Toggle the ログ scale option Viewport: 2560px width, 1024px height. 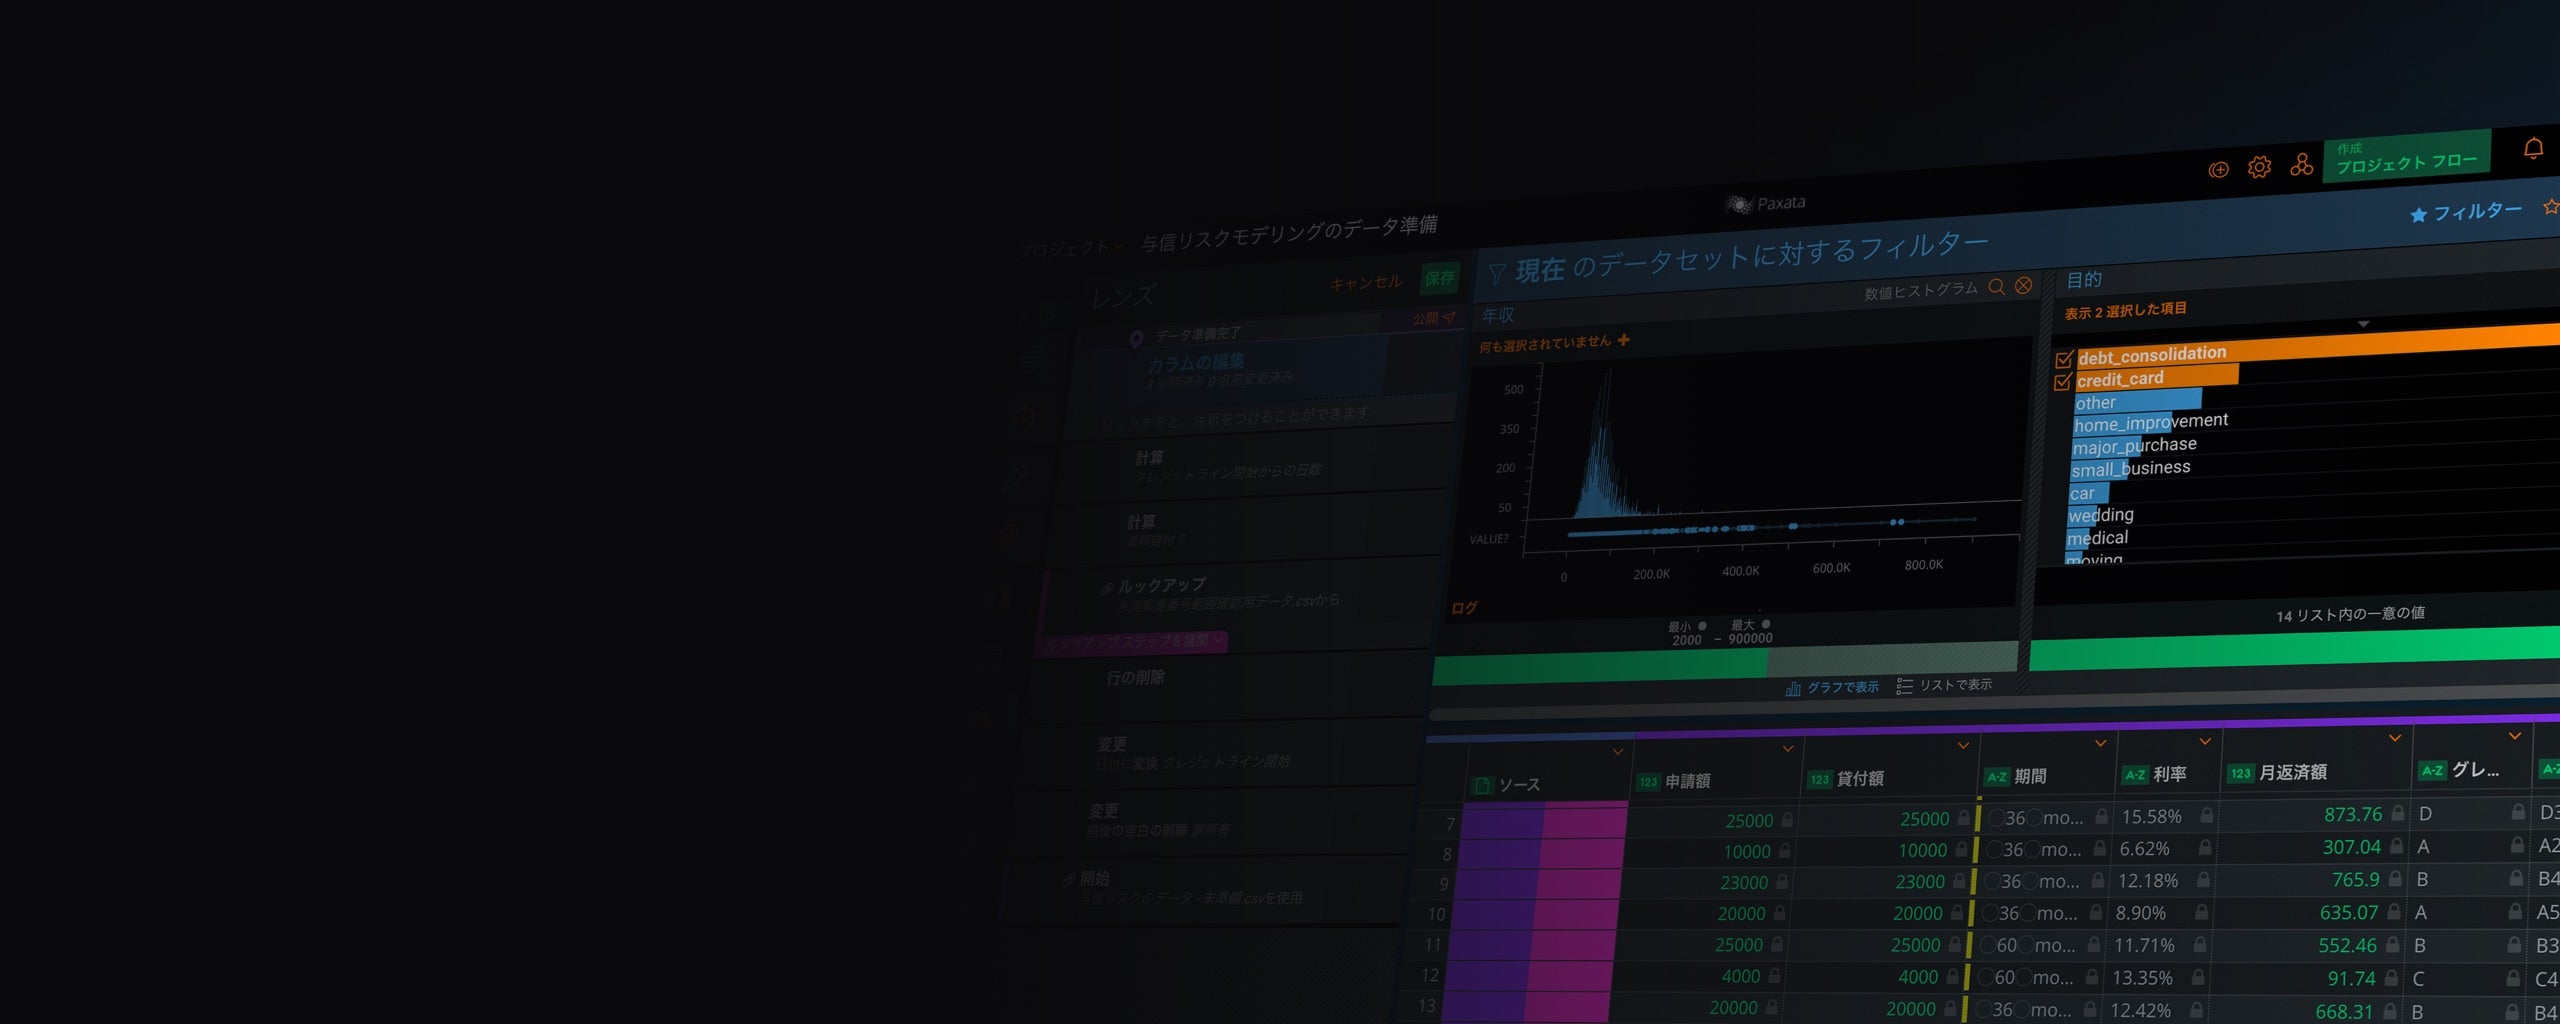point(1464,608)
